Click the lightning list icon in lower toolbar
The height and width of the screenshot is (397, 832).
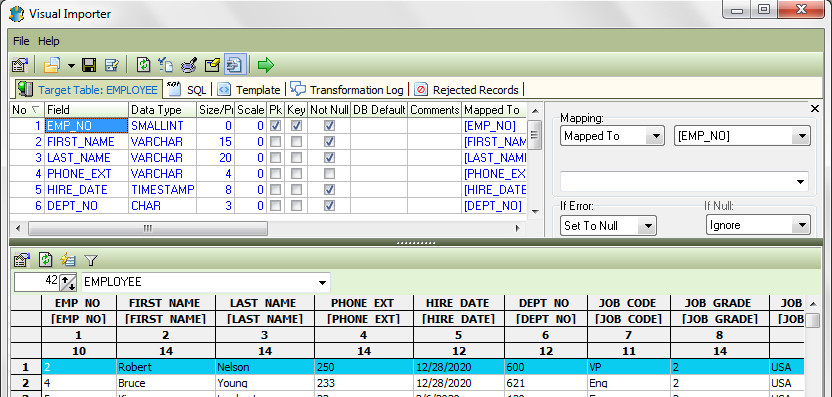click(68, 260)
